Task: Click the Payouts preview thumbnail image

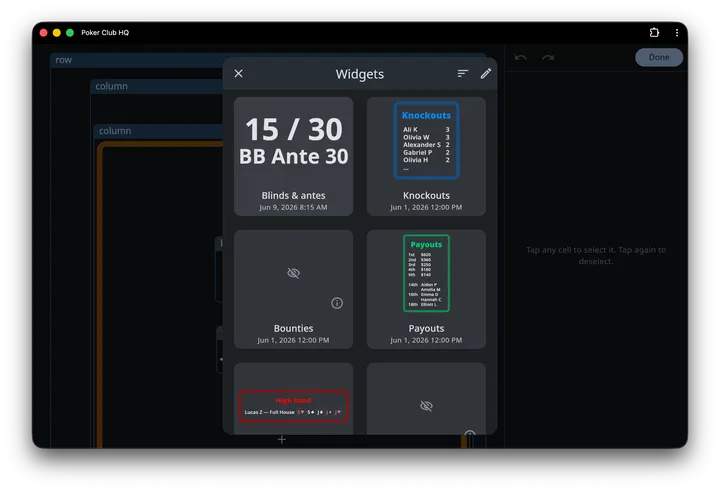Action: [x=426, y=273]
